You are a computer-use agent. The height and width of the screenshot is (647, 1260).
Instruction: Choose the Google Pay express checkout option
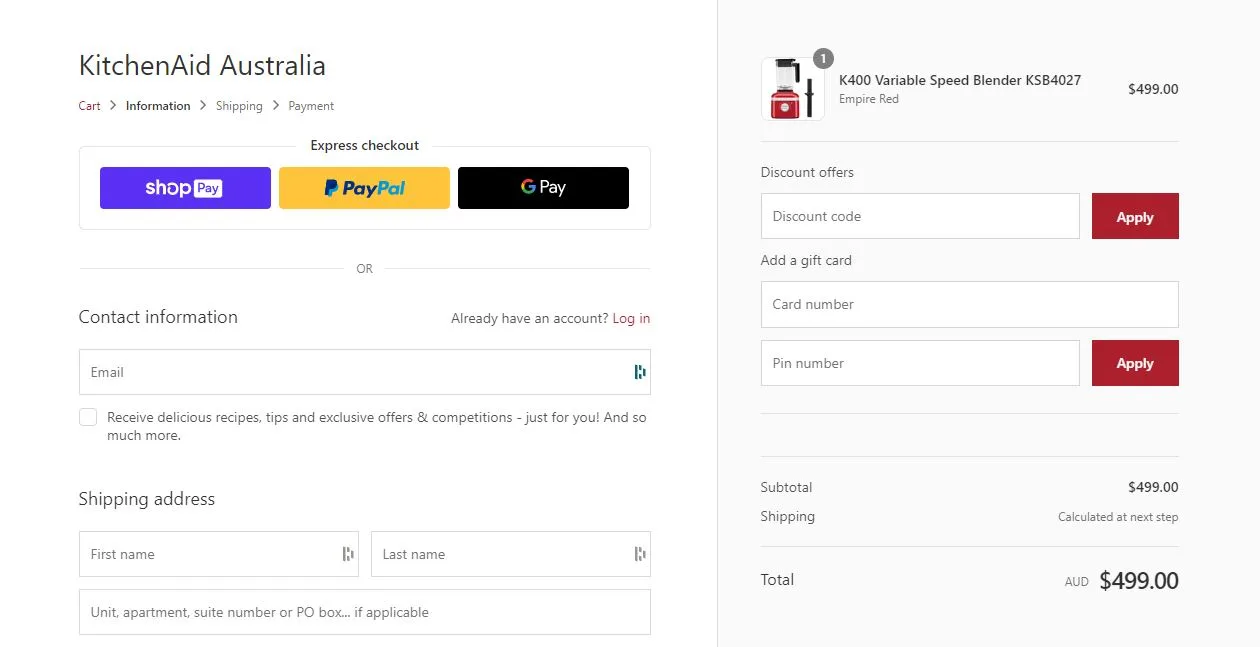[543, 187]
